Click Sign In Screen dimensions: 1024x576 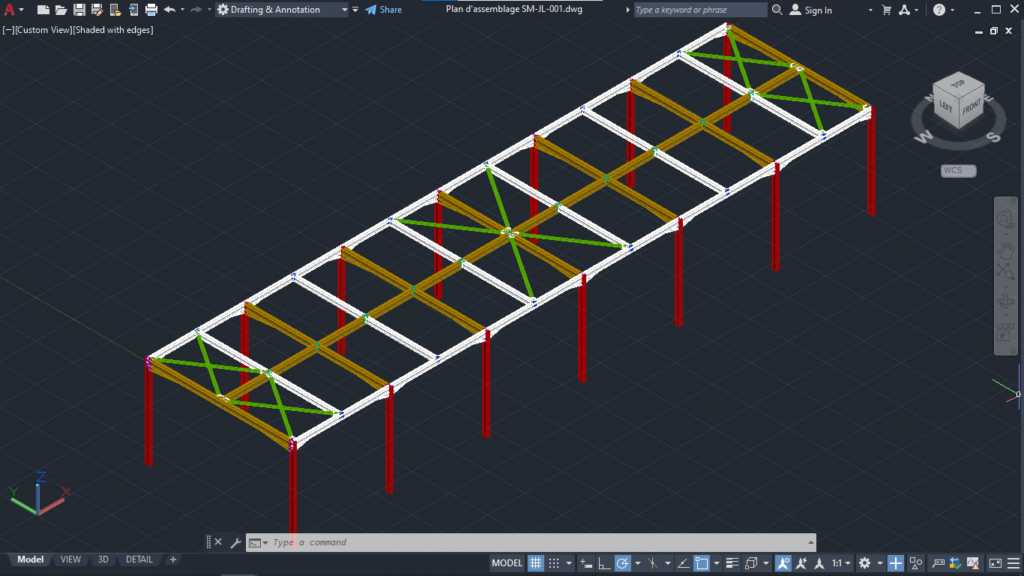point(810,10)
